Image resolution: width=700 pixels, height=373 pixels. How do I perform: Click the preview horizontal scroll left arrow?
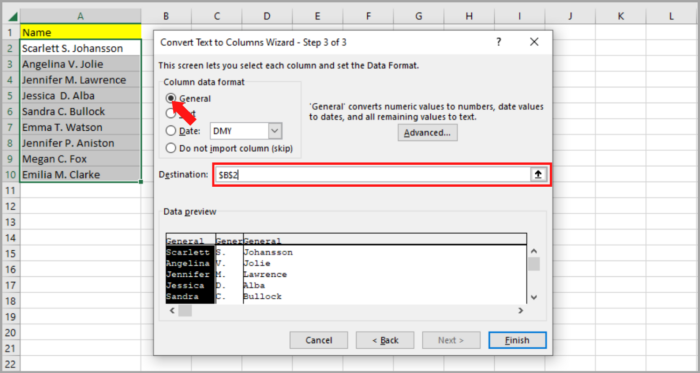pos(172,311)
